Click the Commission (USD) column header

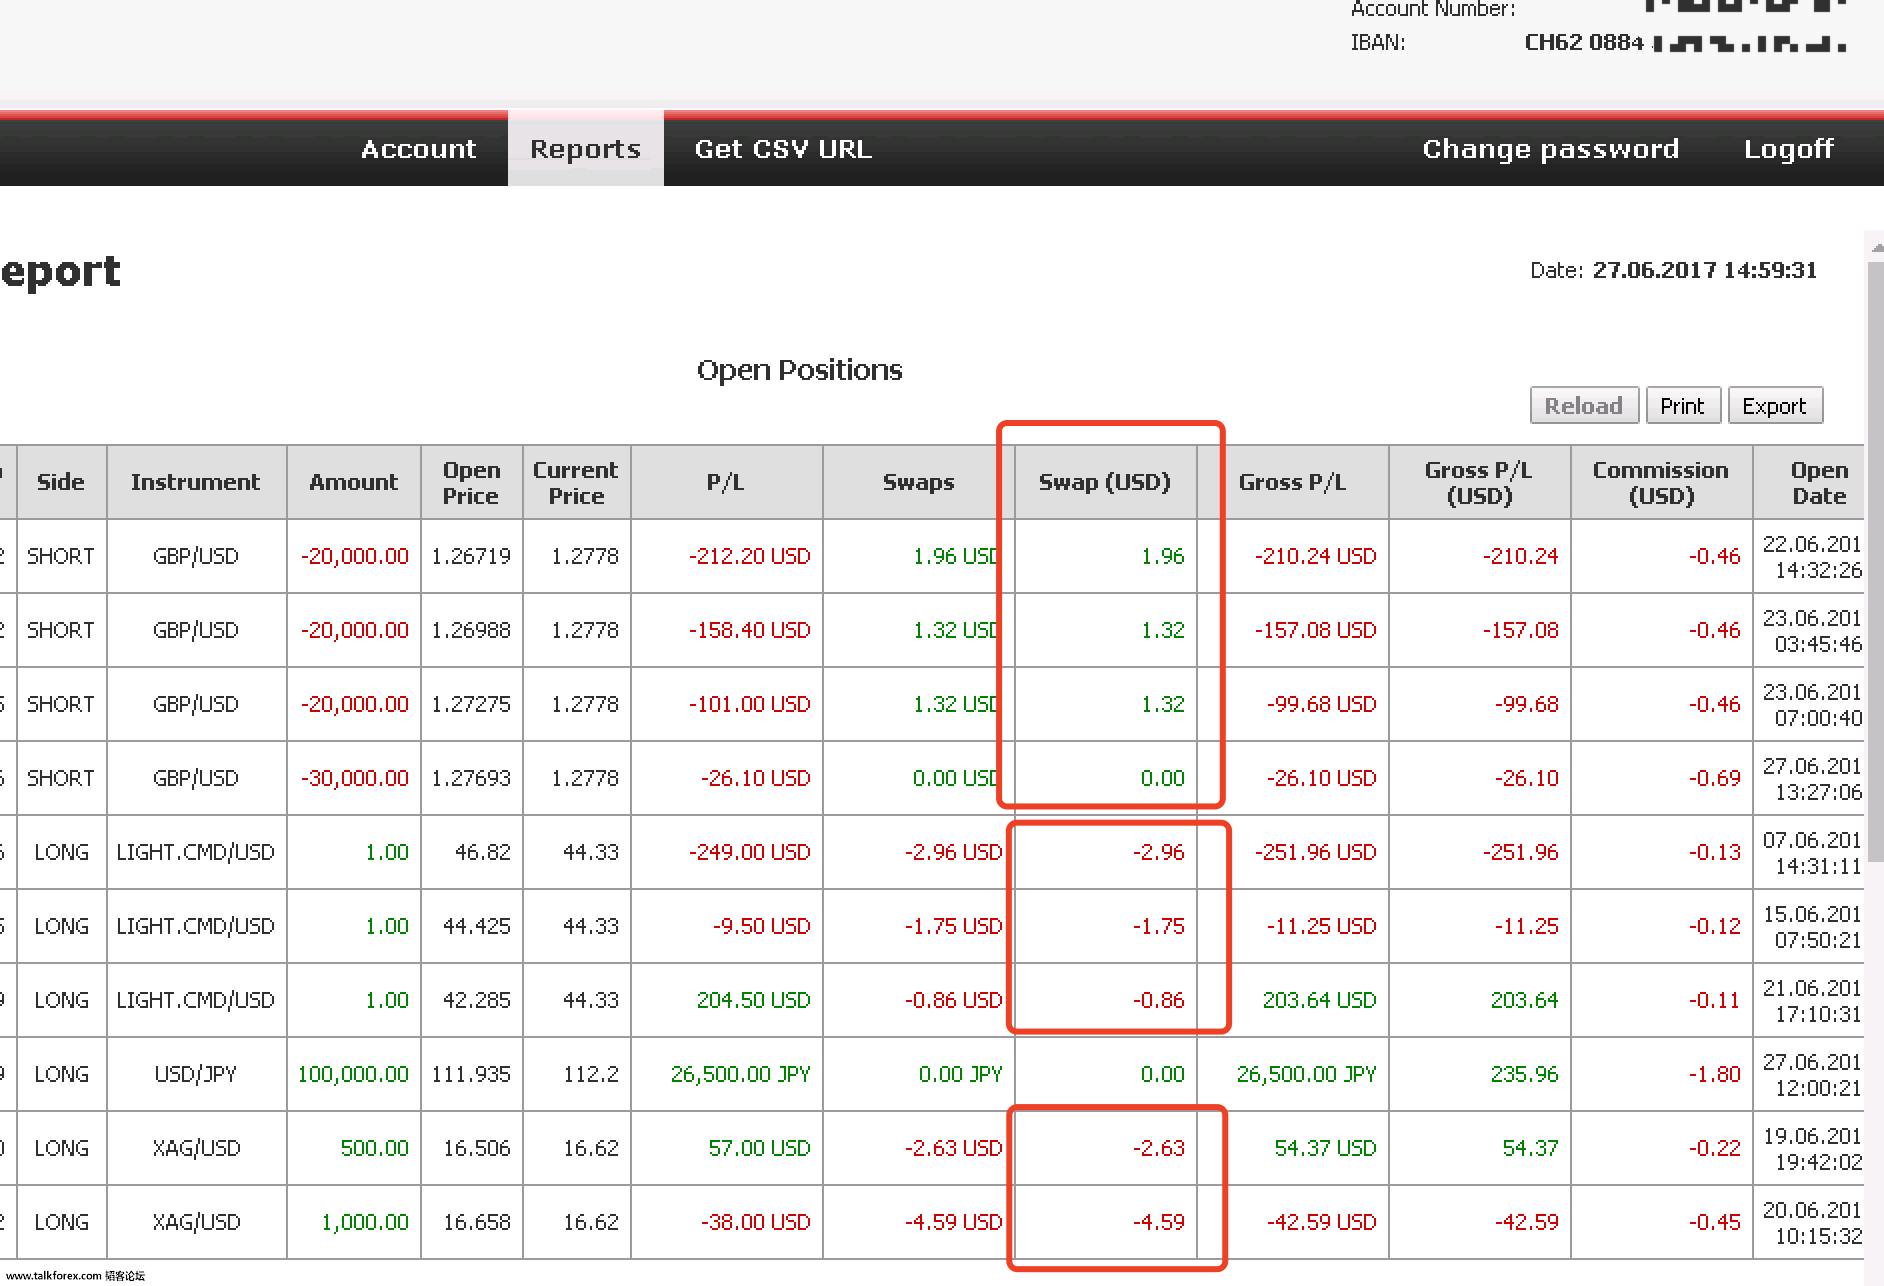(1661, 482)
